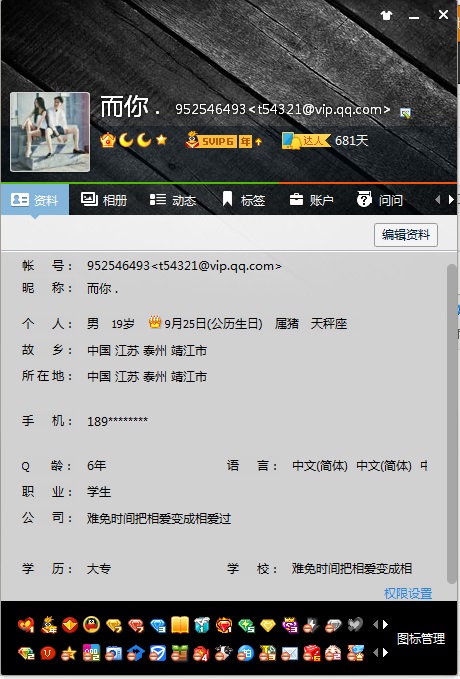
Task: Click the 编辑资料 button
Action: click(406, 235)
